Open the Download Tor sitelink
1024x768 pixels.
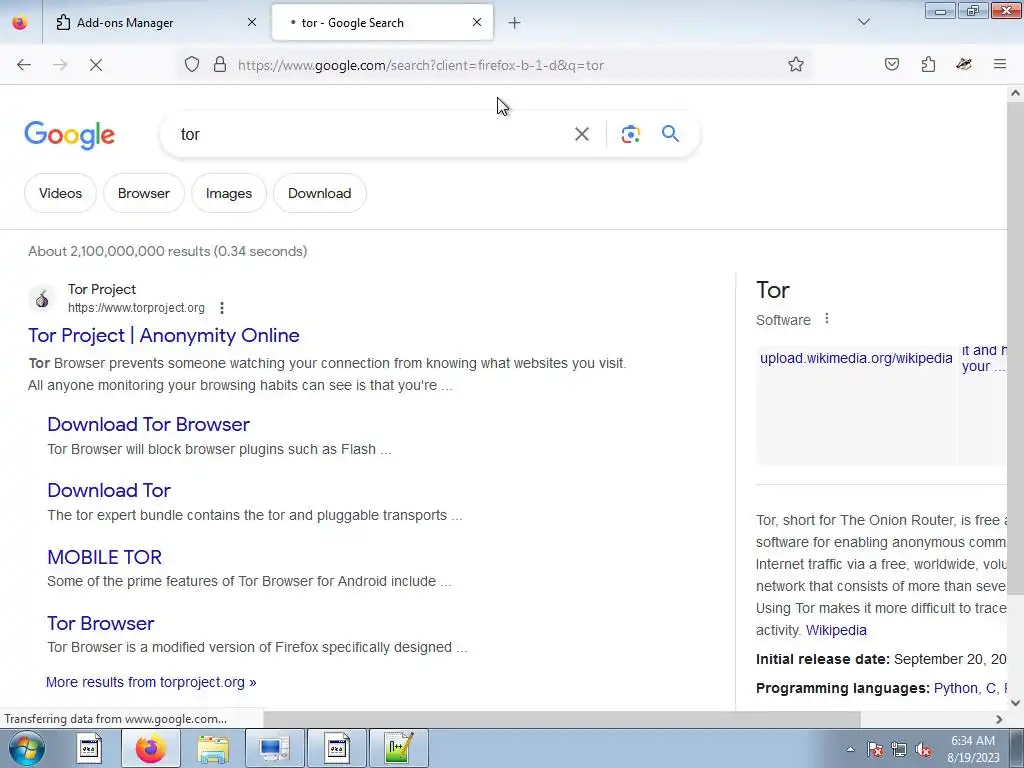pyautogui.click(x=109, y=490)
